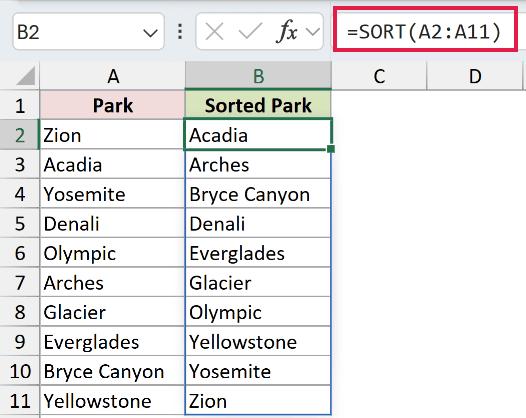Select cell A4 containing "Yosemite"
The width and height of the screenshot is (526, 418).
[112, 194]
